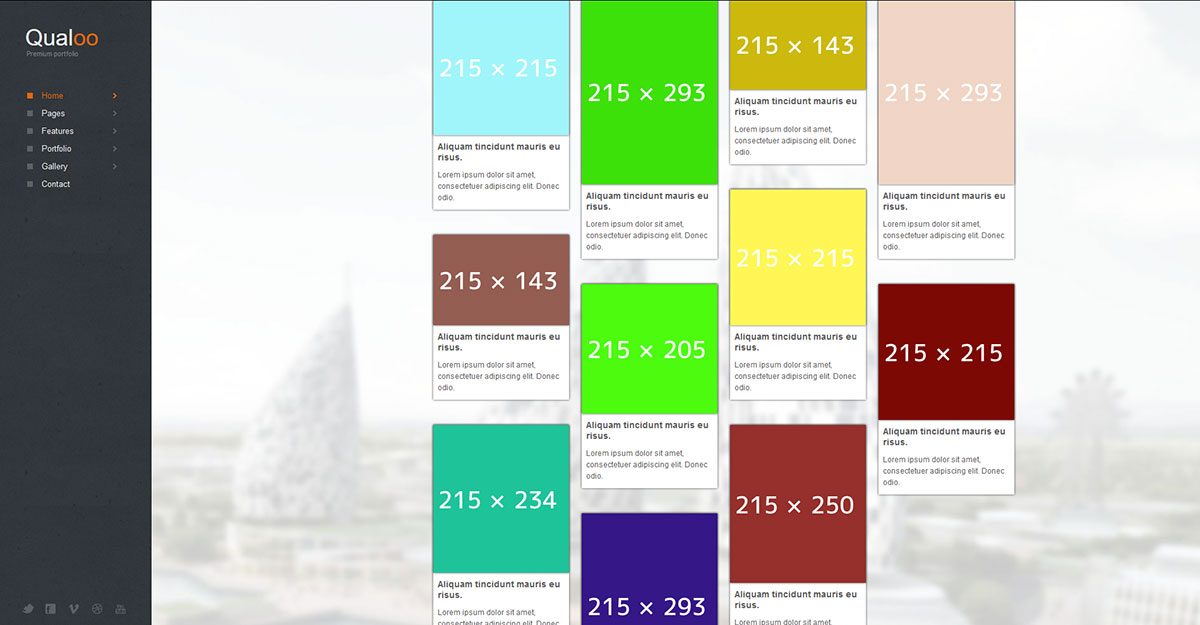The height and width of the screenshot is (625, 1200).
Task: Open the Gallery menu item
Action: [x=55, y=166]
